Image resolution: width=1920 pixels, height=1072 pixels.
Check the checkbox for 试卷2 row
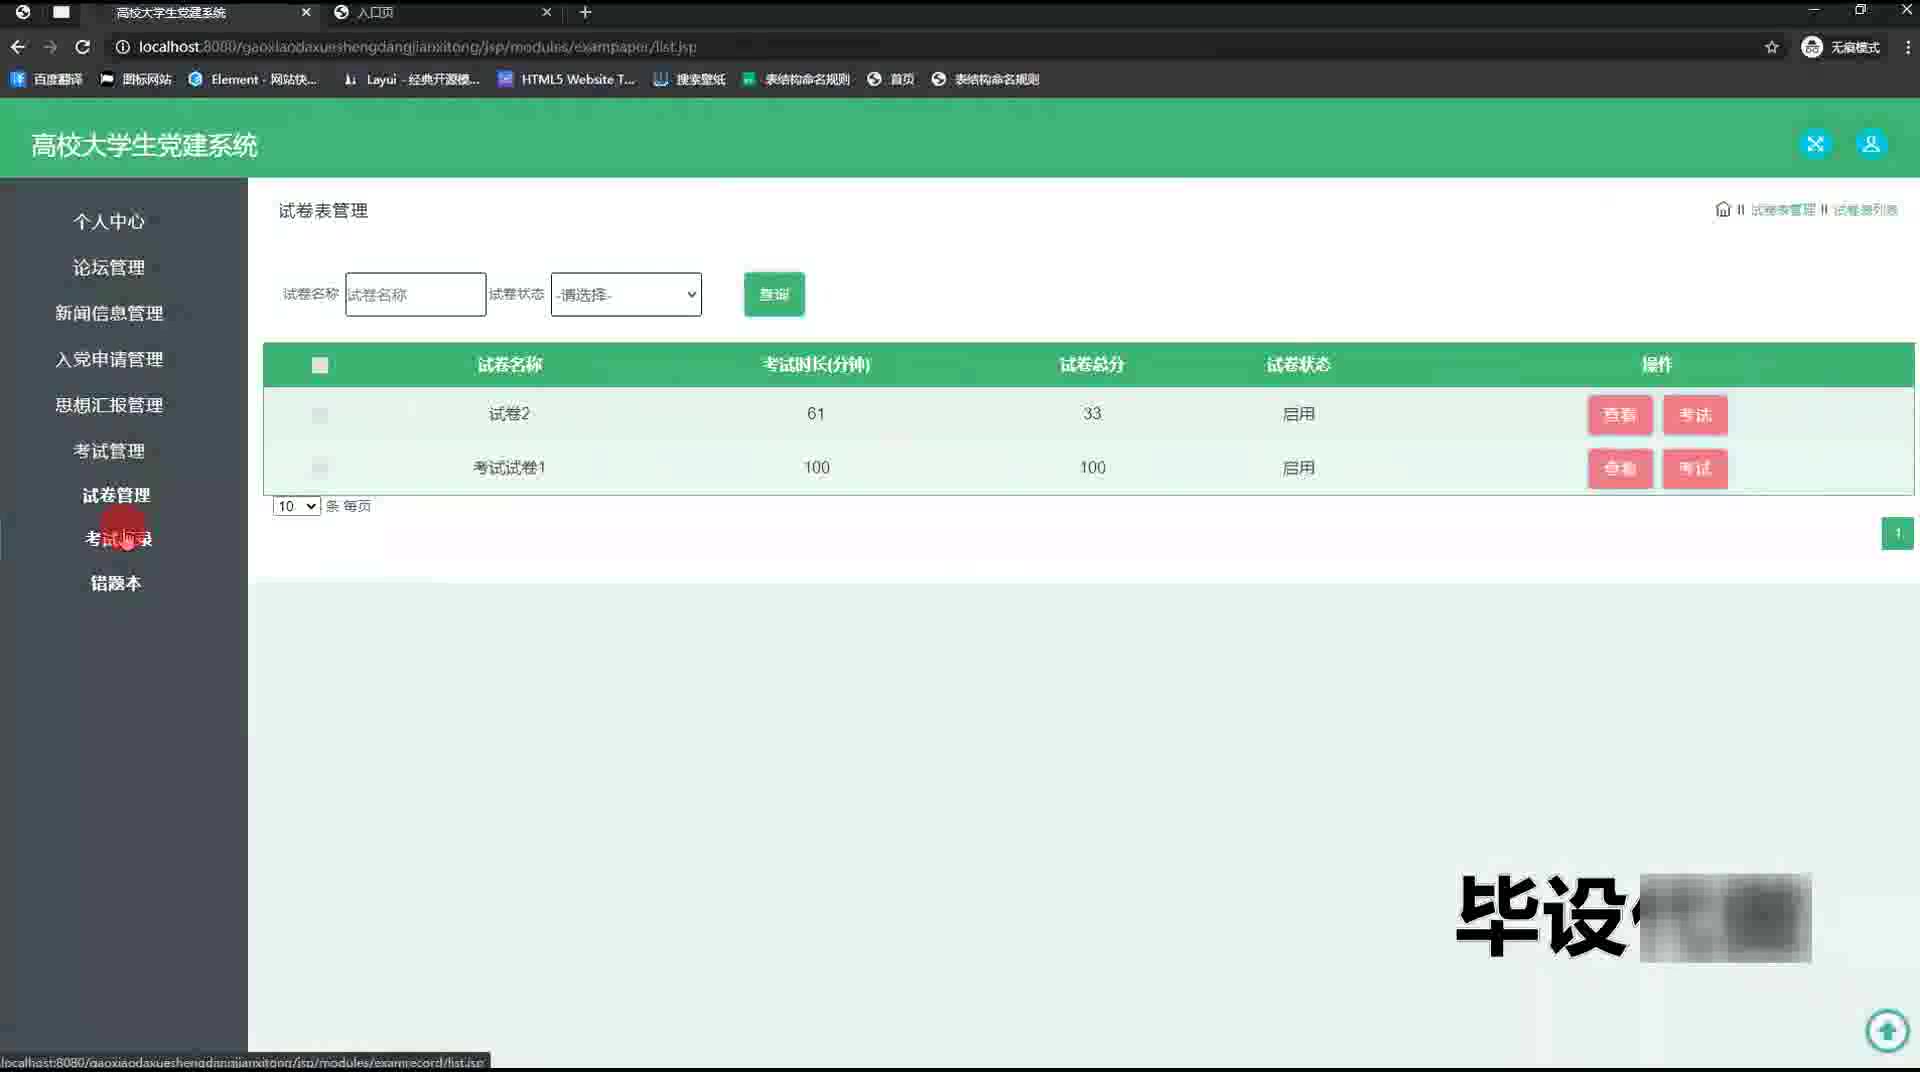pyautogui.click(x=320, y=414)
